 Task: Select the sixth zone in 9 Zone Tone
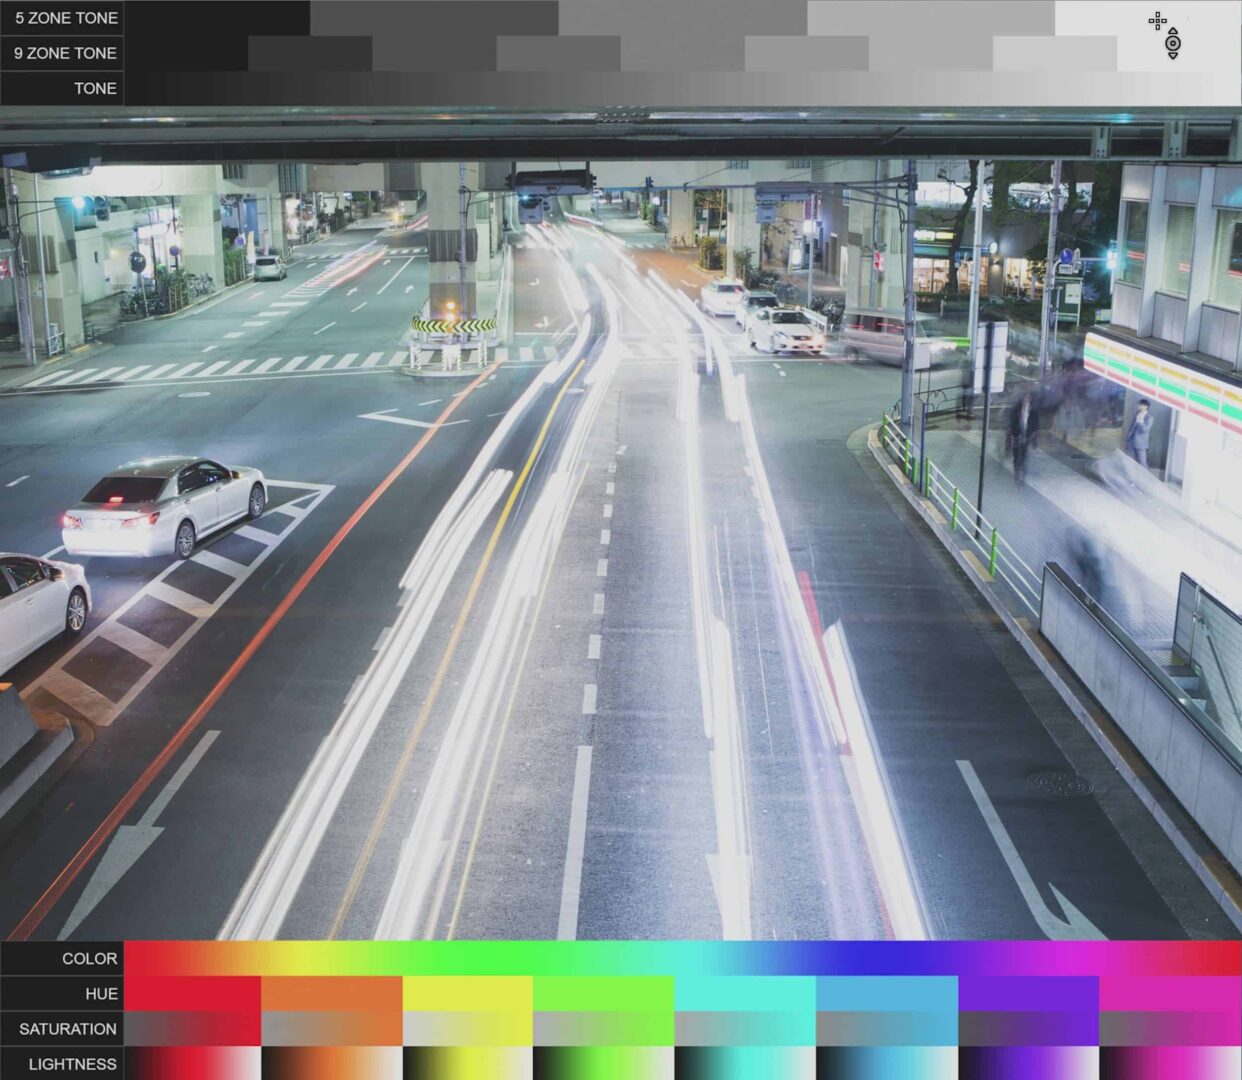click(807, 53)
